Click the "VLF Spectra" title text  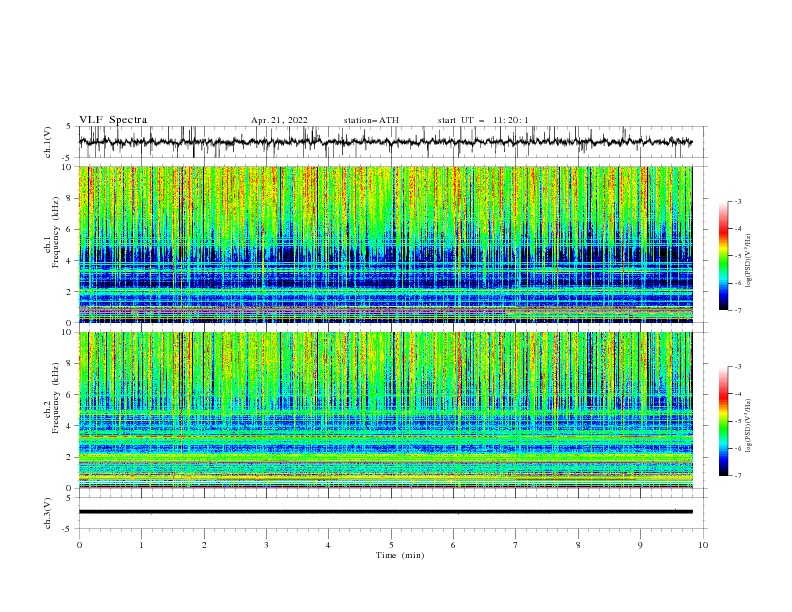113,120
